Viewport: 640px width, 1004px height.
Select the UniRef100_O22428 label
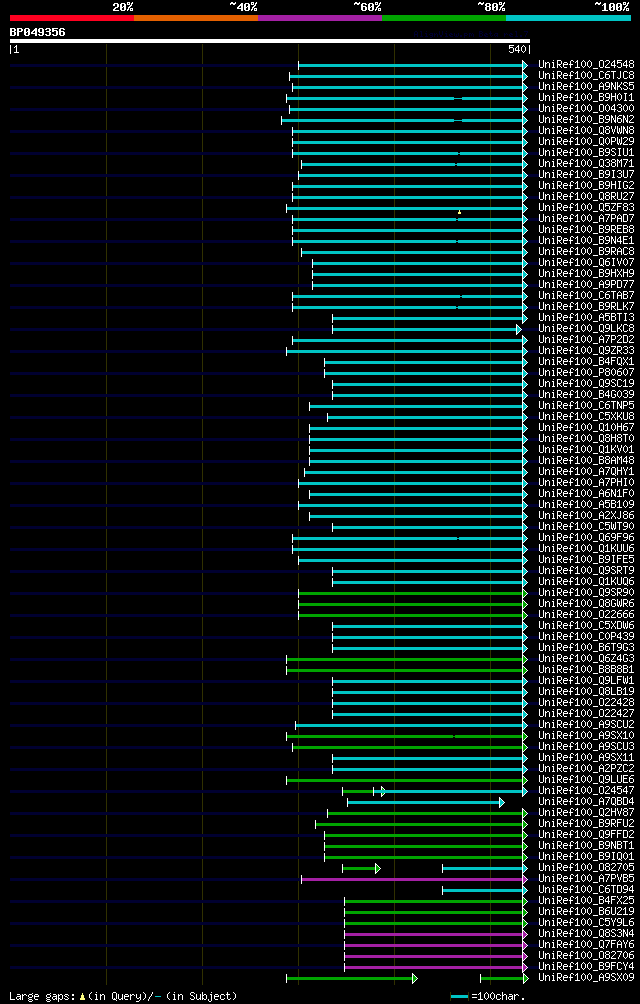coord(586,702)
